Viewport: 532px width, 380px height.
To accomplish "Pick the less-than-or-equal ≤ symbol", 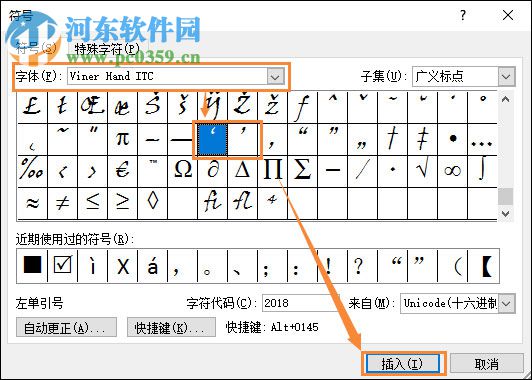I will (92, 203).
